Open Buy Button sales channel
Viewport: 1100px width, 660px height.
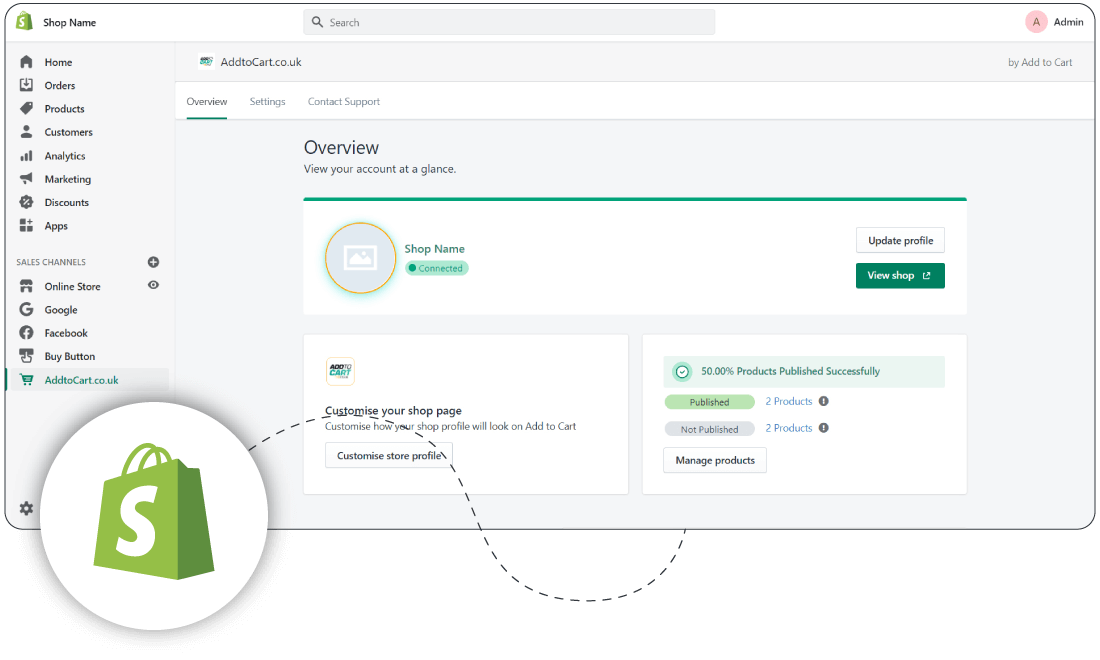pyautogui.click(x=69, y=356)
